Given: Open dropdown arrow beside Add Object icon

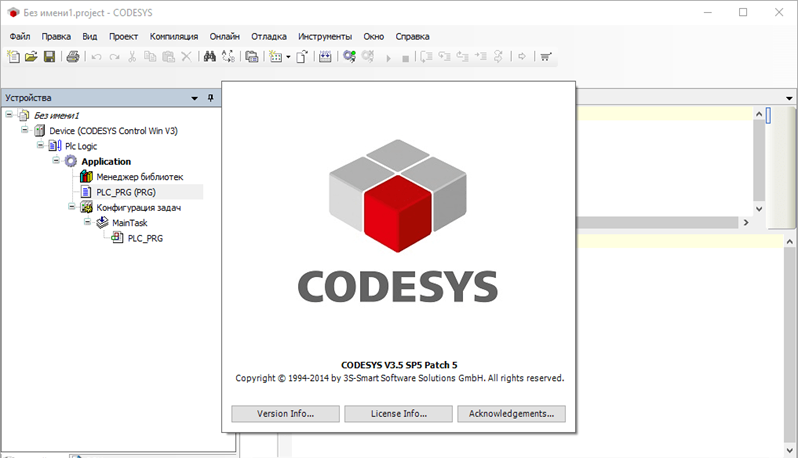Looking at the screenshot, I should 288,57.
